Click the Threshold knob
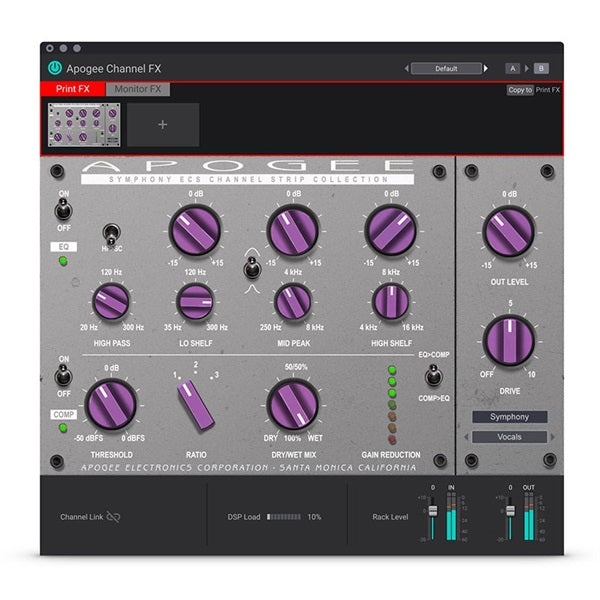The height and width of the screenshot is (600, 600). (111, 406)
